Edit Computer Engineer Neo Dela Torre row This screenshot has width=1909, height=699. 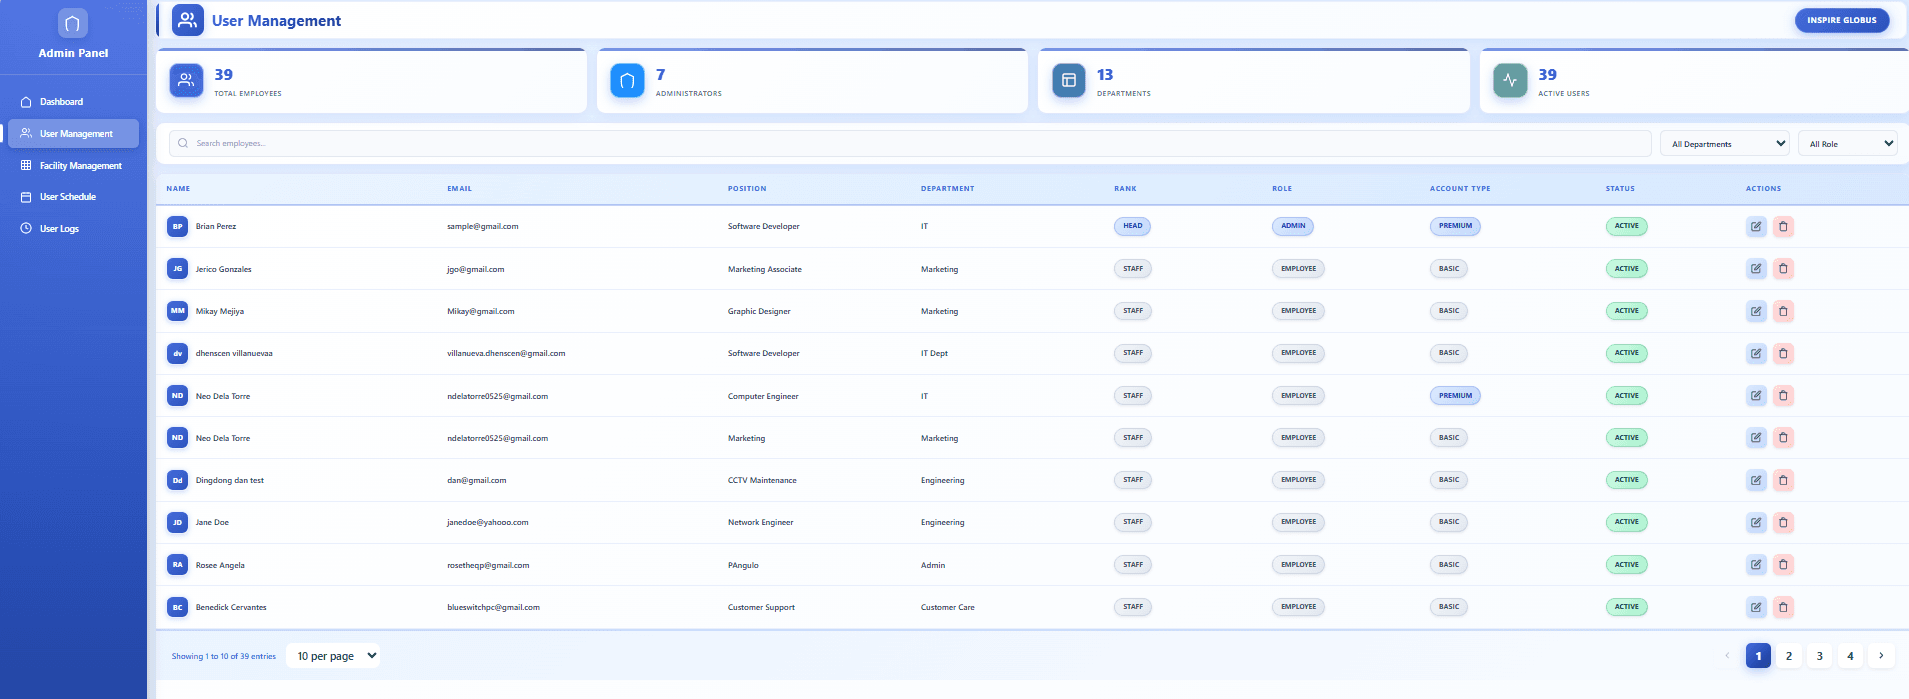click(1756, 395)
